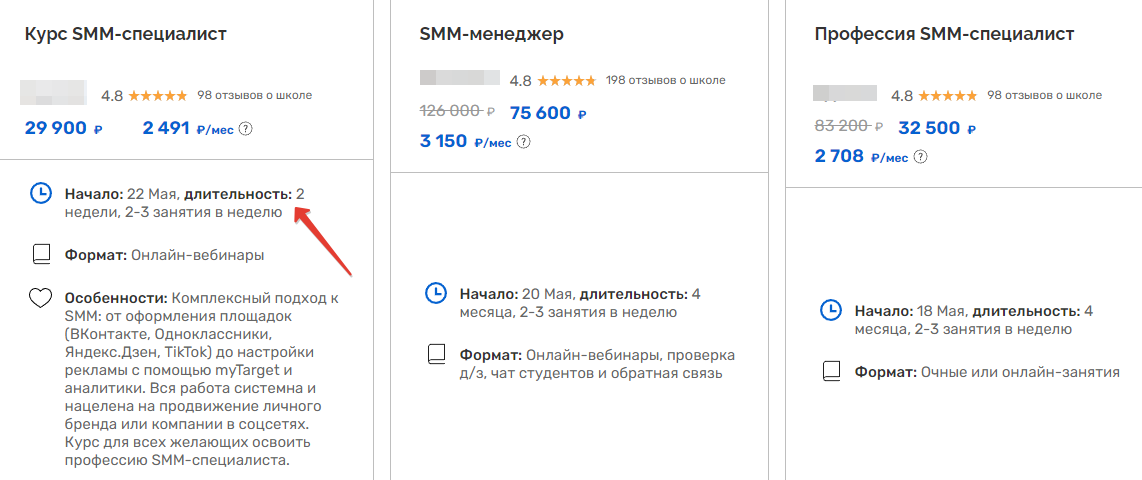Click the 32 500 ₽ discounted price
The height and width of the screenshot is (480, 1142).
(x=937, y=128)
